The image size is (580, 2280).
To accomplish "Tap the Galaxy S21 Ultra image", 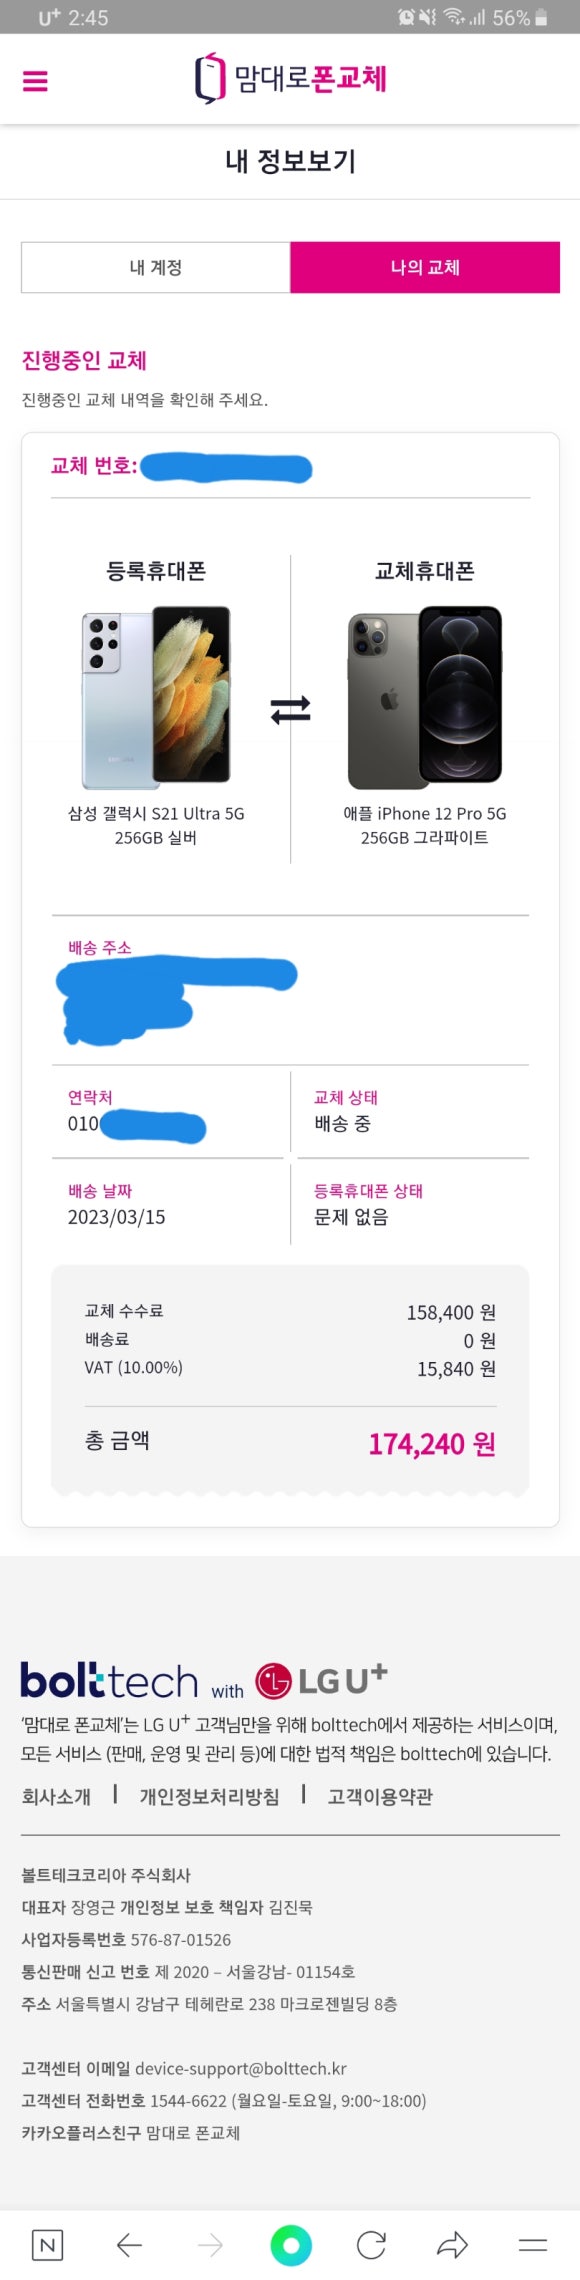I will 156,697.
